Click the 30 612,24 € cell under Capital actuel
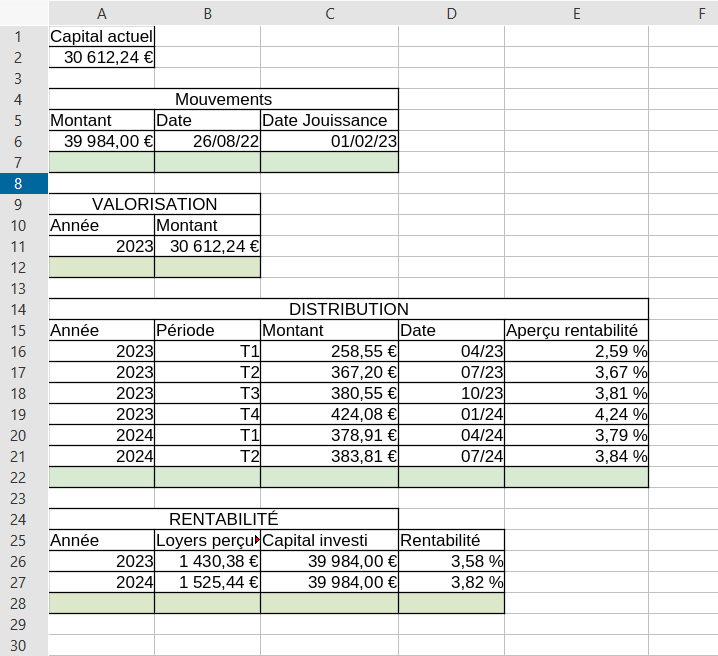718x656 pixels. click(102, 57)
